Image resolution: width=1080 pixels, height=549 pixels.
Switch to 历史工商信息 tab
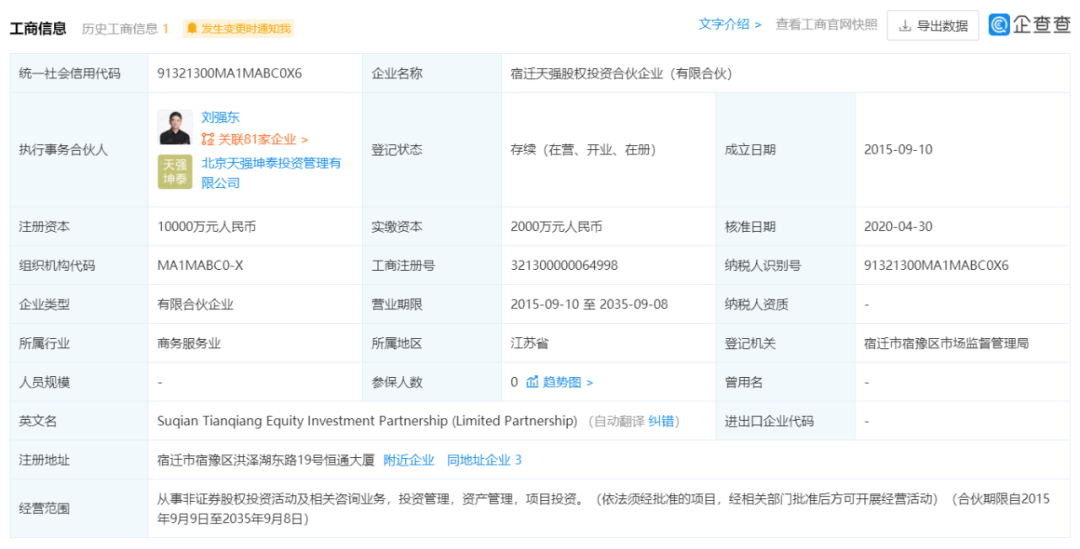click(124, 29)
